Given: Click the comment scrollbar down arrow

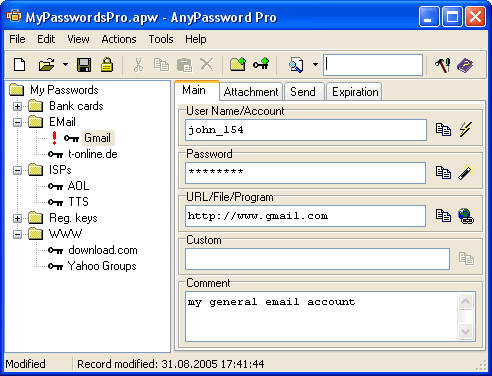Looking at the screenshot, I should (465, 331).
